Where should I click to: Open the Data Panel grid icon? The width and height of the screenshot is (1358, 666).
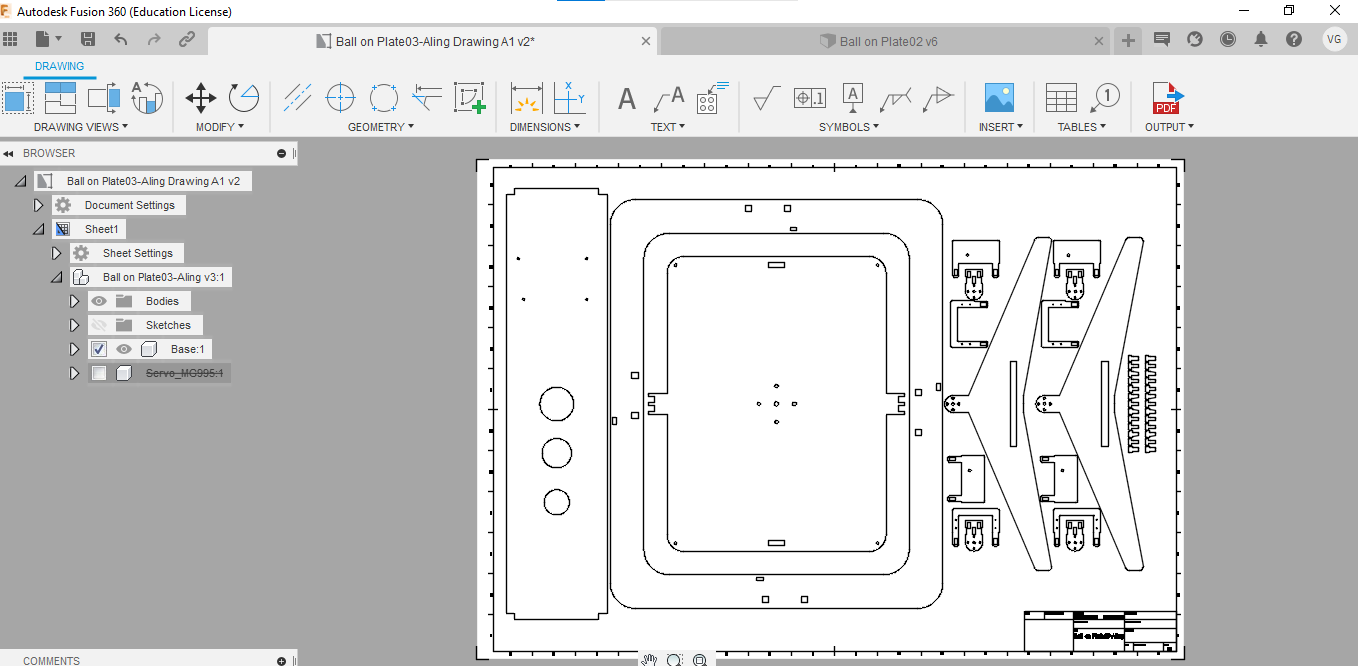[11, 39]
